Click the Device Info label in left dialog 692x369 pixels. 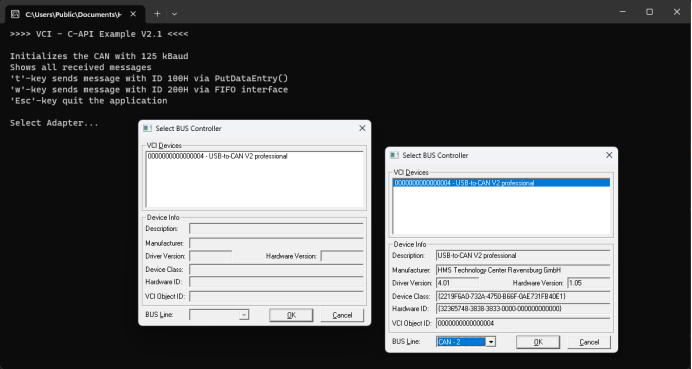pos(163,217)
